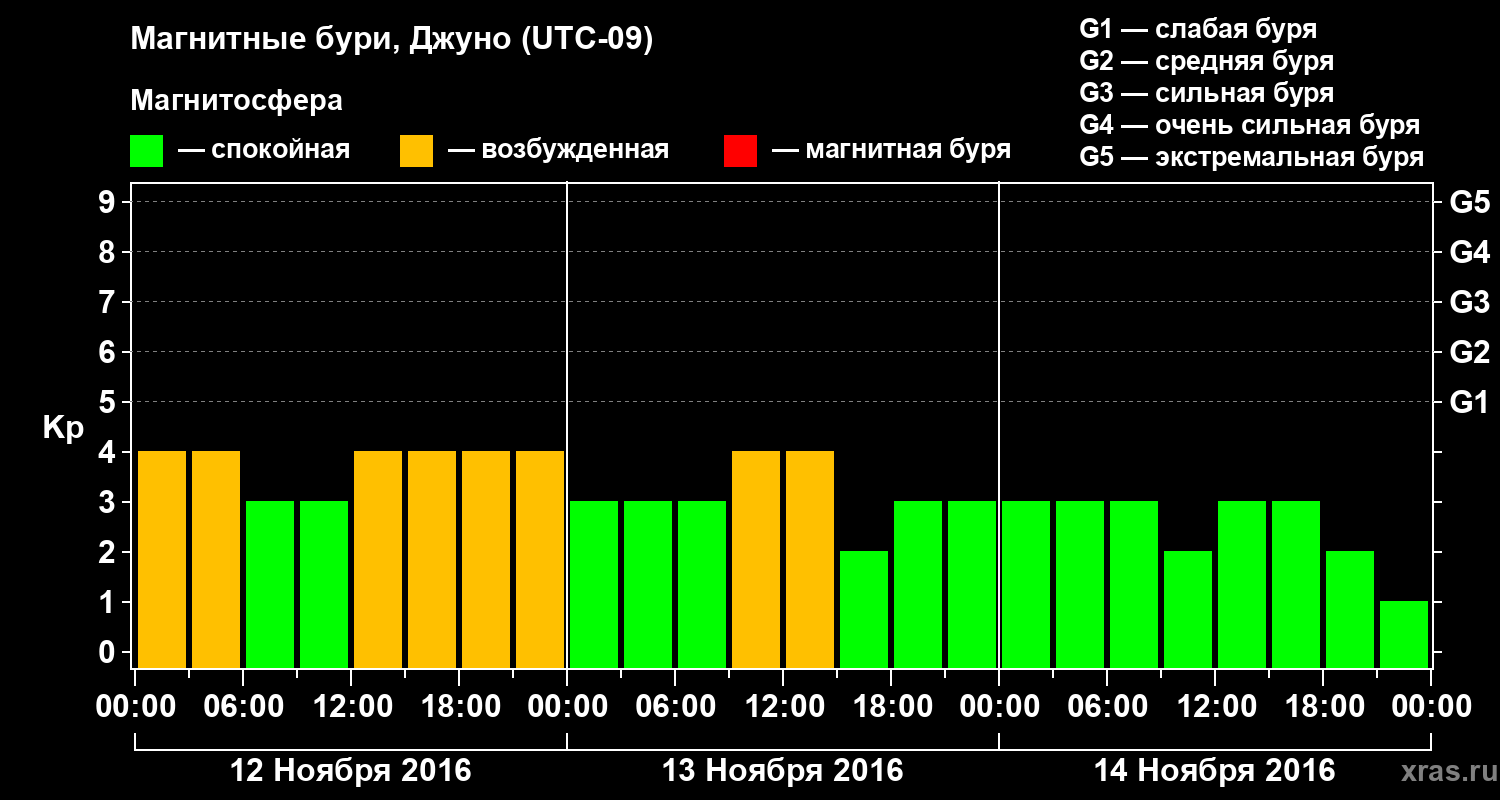This screenshot has height=800, width=1500.
Task: Click the '06:00' time label for 13 Ноября
Action: (x=675, y=706)
